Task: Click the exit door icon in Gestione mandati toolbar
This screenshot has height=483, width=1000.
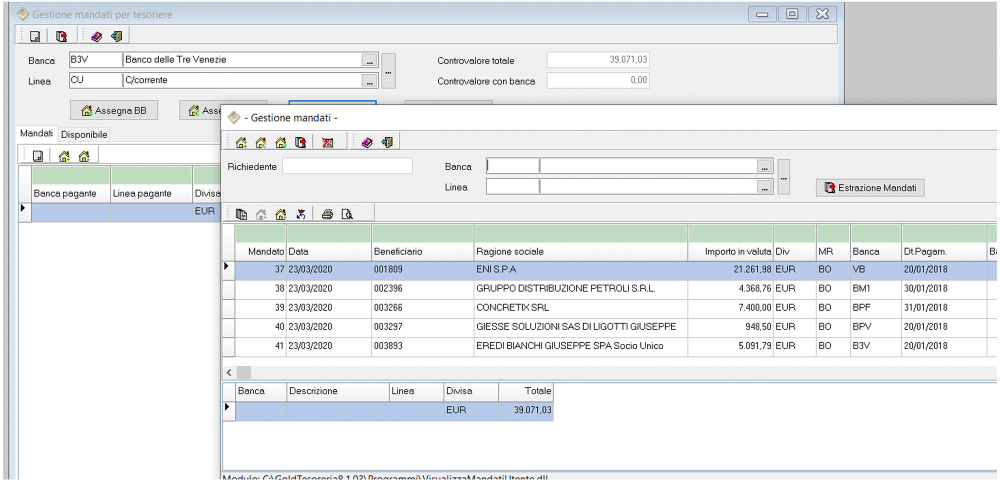Action: click(x=386, y=143)
